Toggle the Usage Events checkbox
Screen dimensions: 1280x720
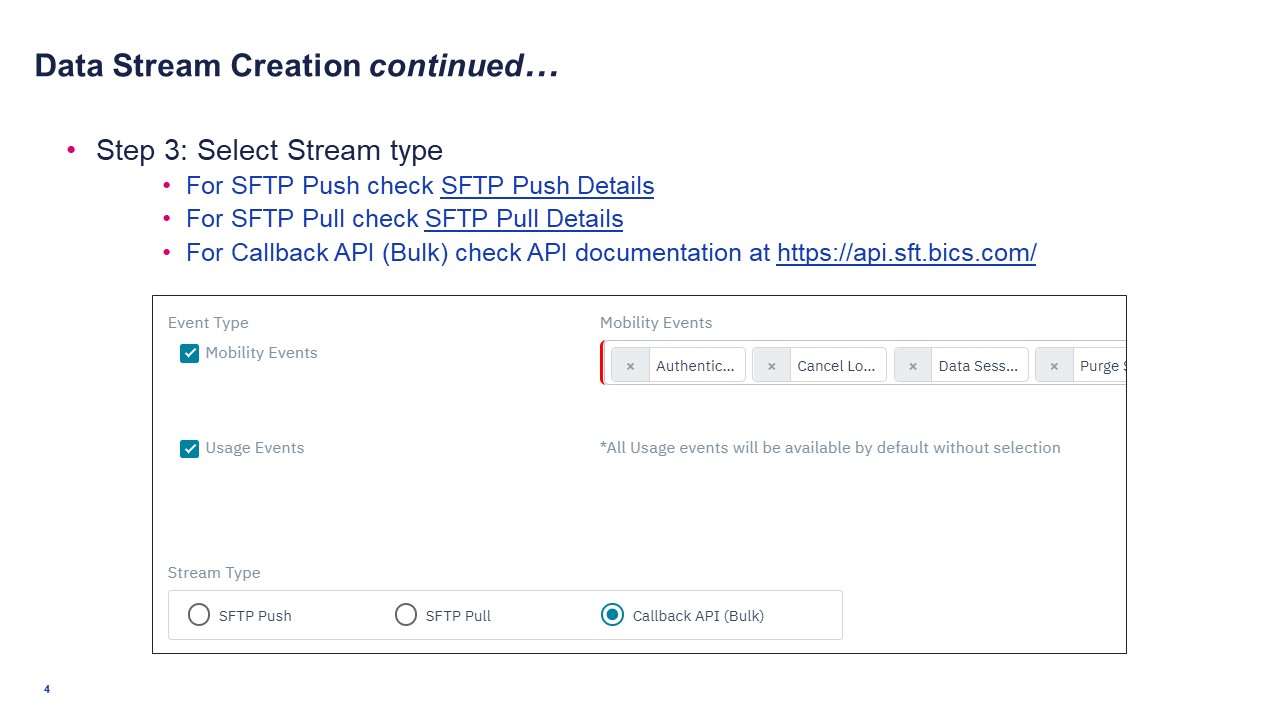coord(189,449)
